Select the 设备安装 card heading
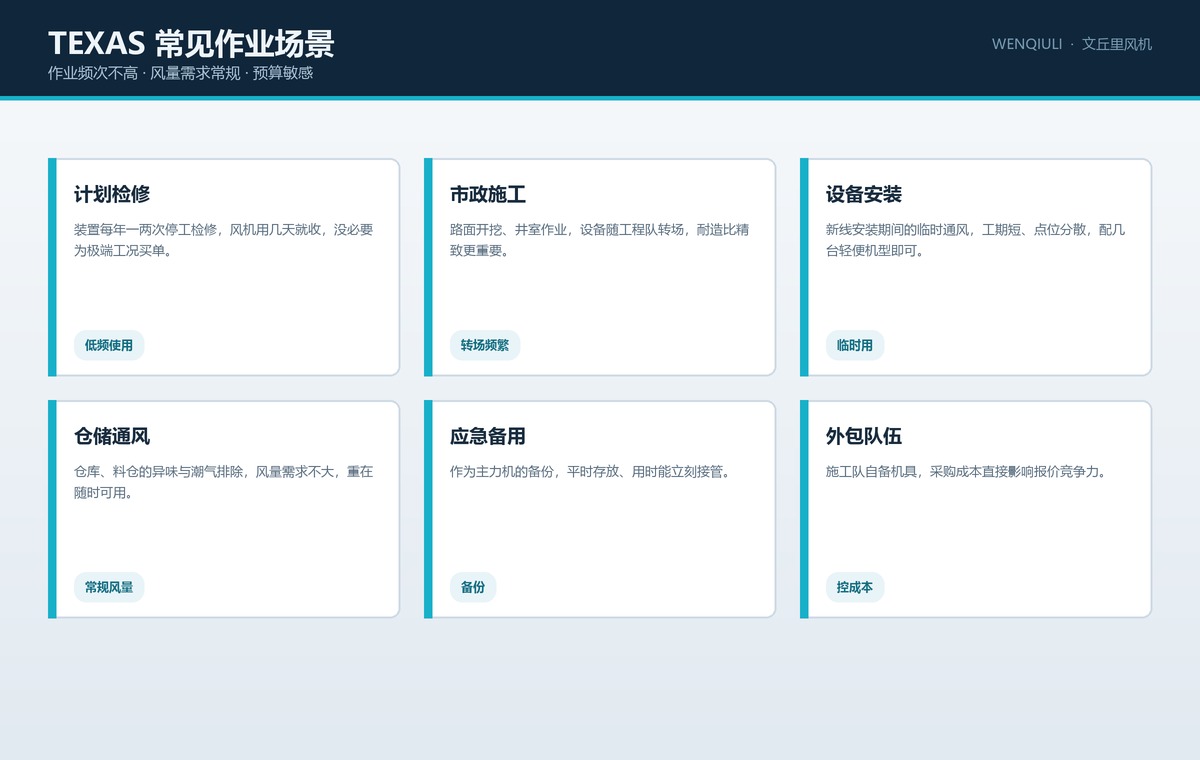This screenshot has width=1200, height=760. [x=864, y=194]
